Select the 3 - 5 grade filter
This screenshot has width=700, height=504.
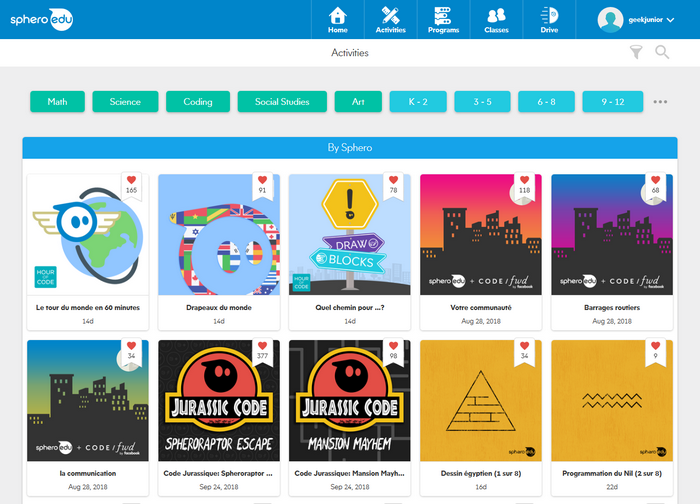(482, 102)
